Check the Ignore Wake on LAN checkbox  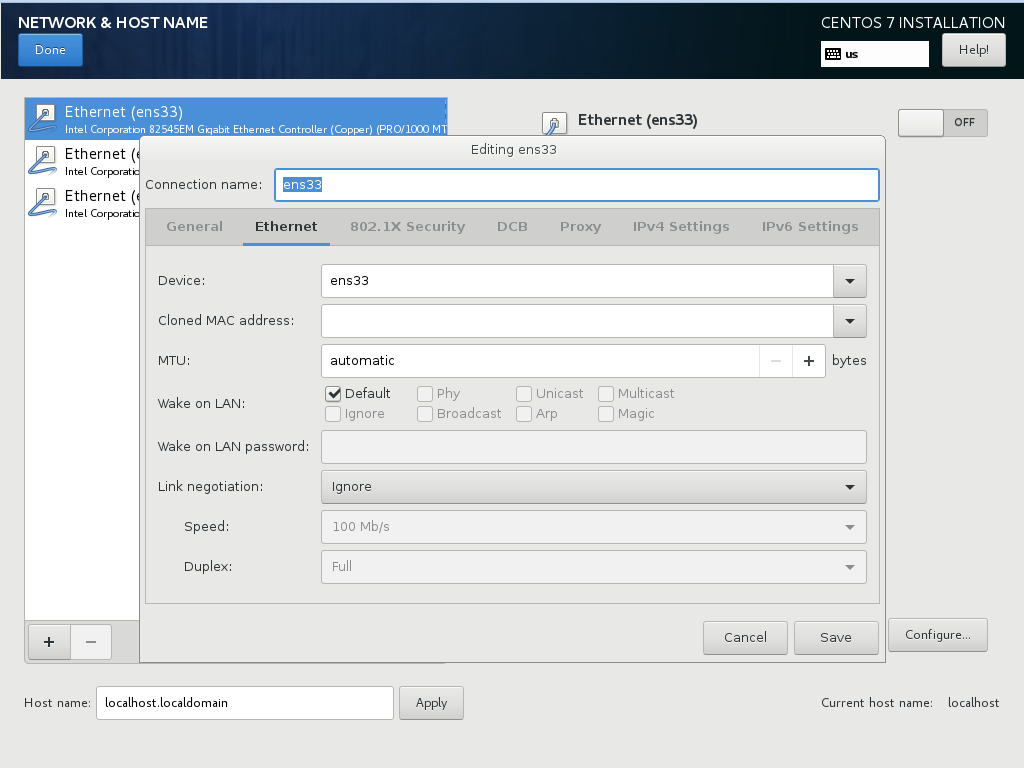pos(333,414)
